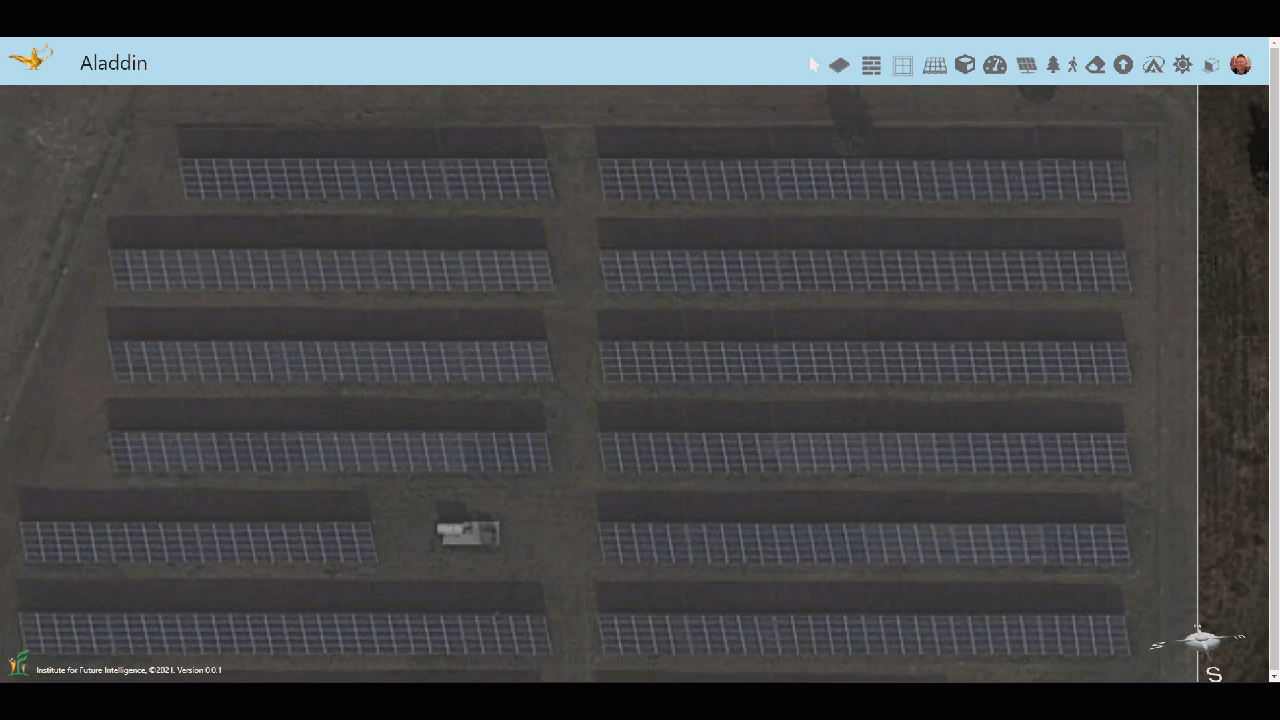Image resolution: width=1280 pixels, height=720 pixels.
Task: Click the eraser clear-scene icon
Action: click(x=1095, y=65)
